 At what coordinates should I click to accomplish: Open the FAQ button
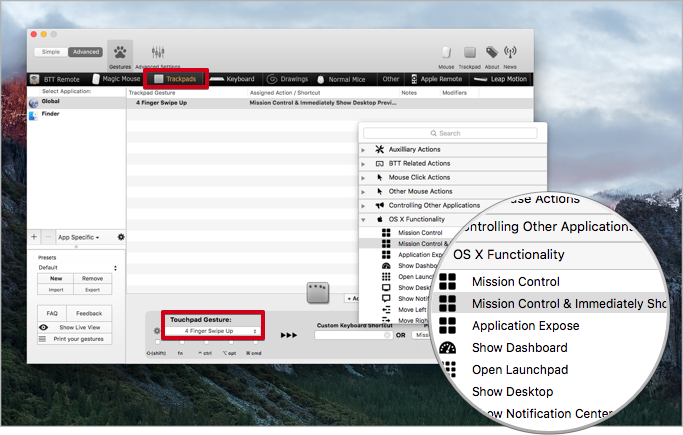[x=52, y=313]
